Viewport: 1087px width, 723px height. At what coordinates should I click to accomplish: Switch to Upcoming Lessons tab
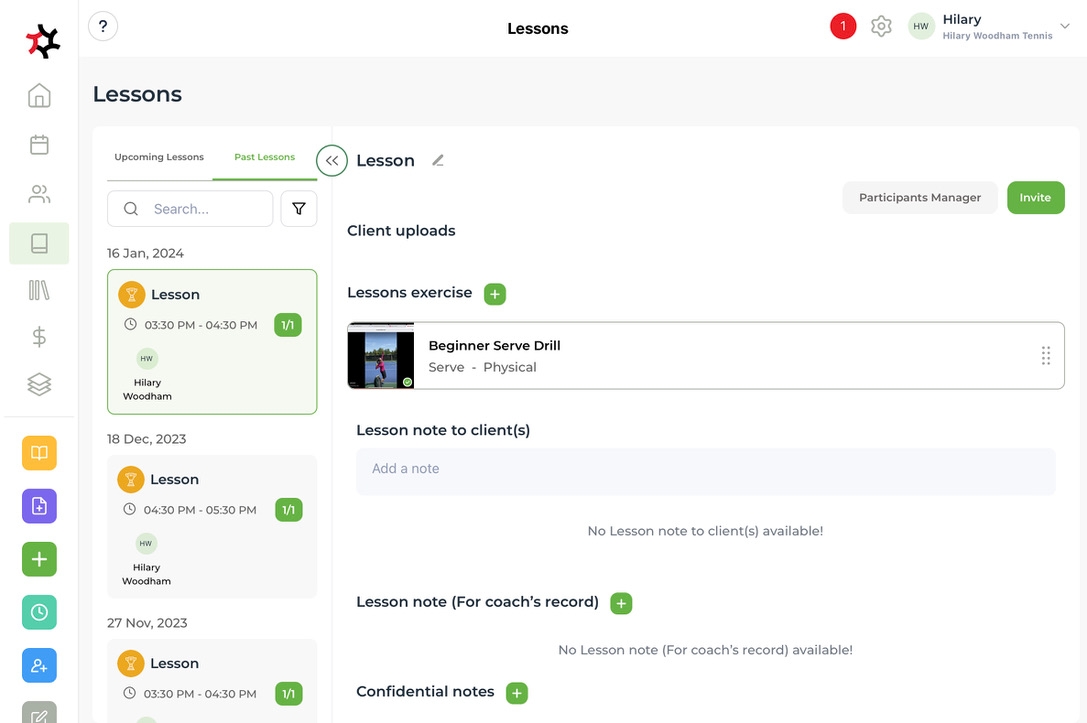point(159,157)
